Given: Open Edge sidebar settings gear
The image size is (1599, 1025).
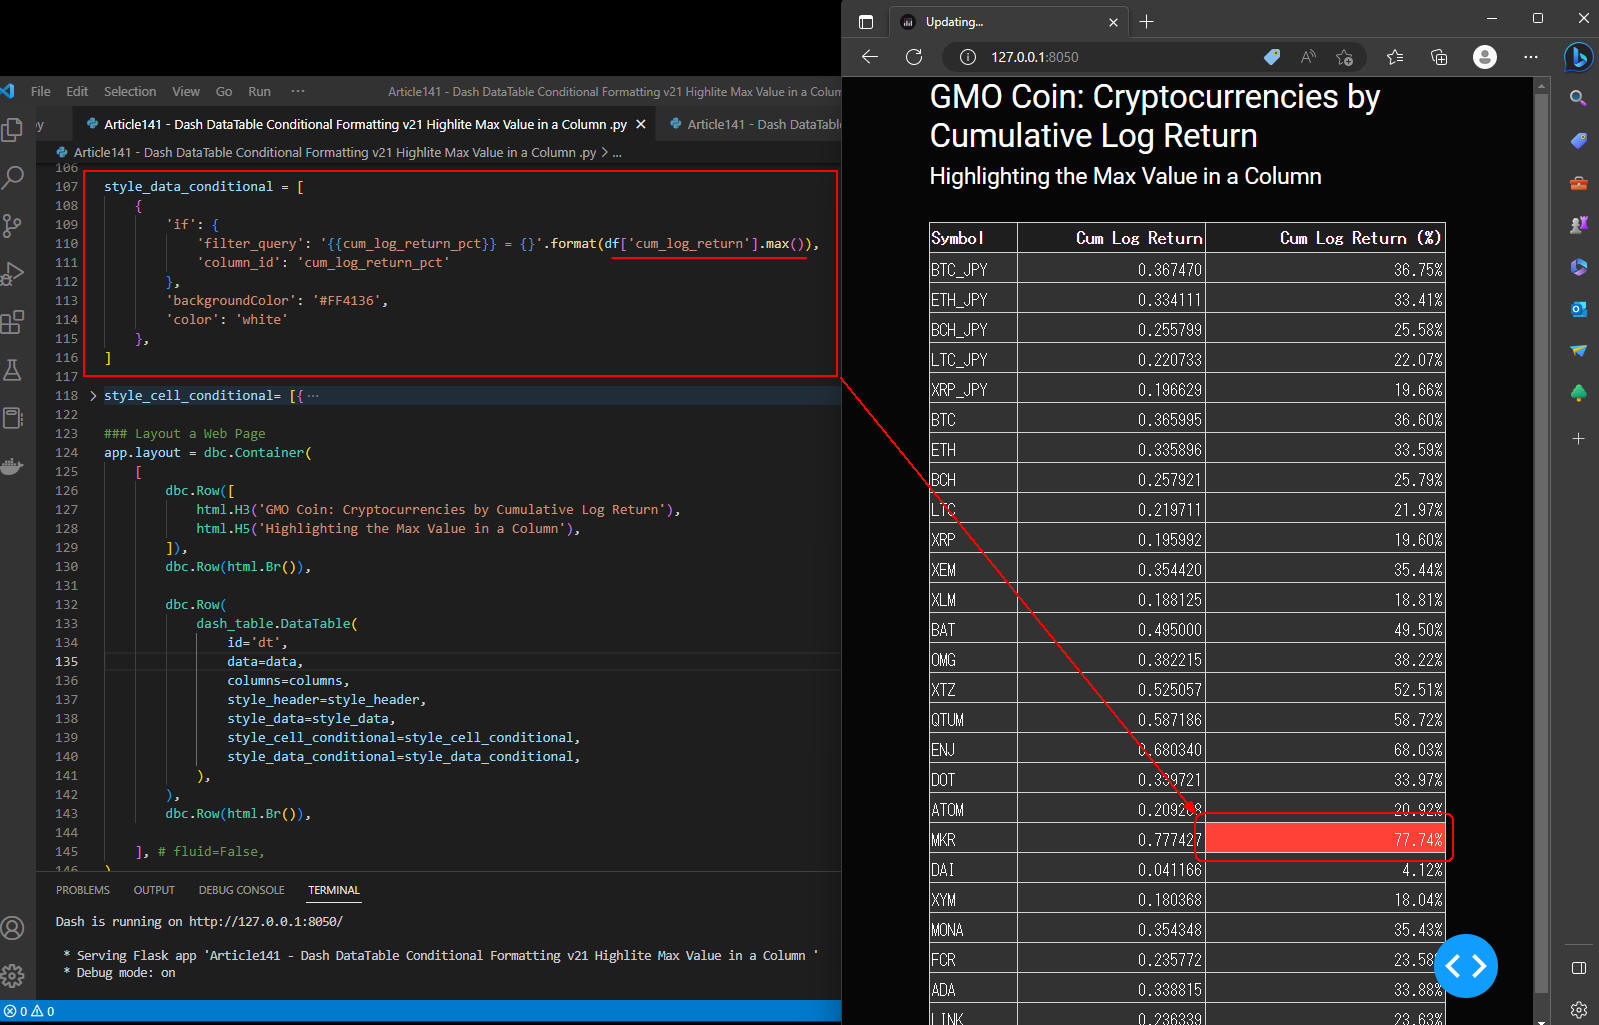Looking at the screenshot, I should (1578, 1010).
